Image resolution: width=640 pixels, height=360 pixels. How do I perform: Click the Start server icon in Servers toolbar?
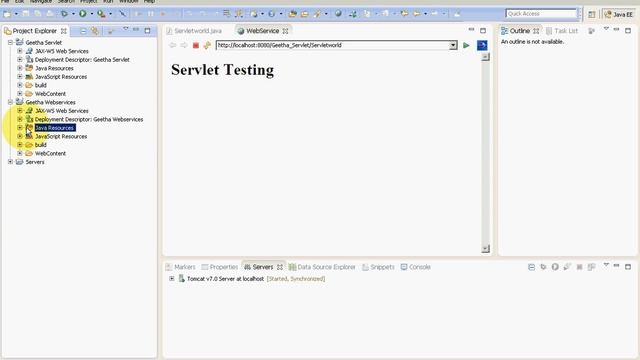(x=555, y=267)
